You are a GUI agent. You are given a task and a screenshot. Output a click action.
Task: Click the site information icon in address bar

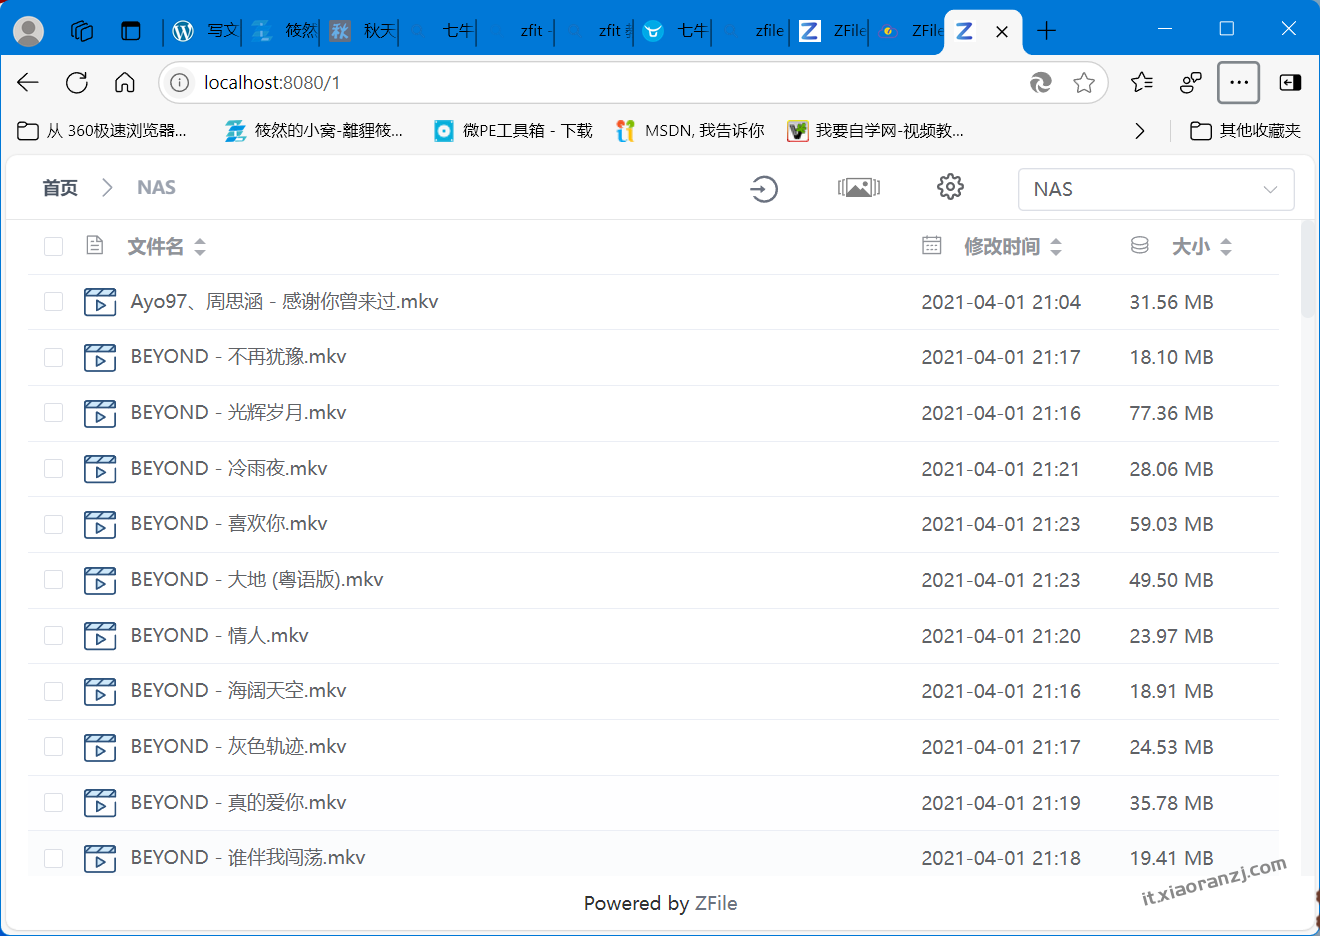(x=179, y=83)
